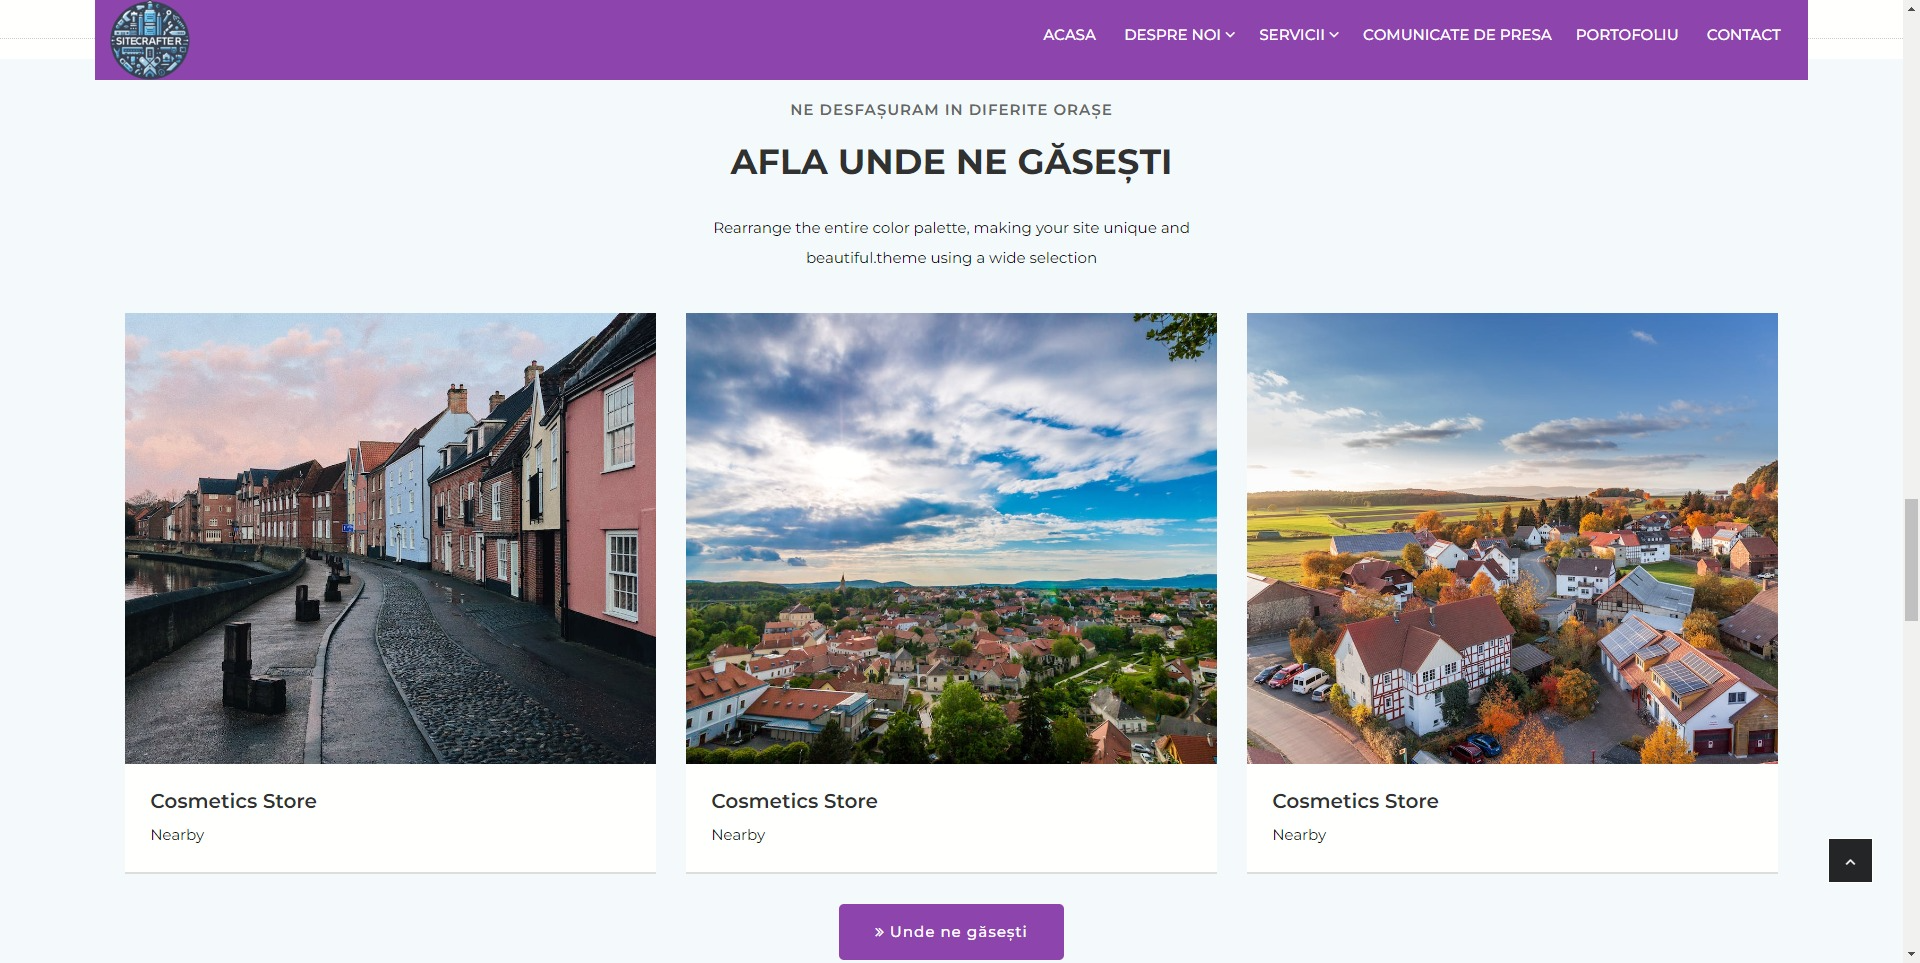Click the SiteCrafter logo icon

tap(149, 40)
